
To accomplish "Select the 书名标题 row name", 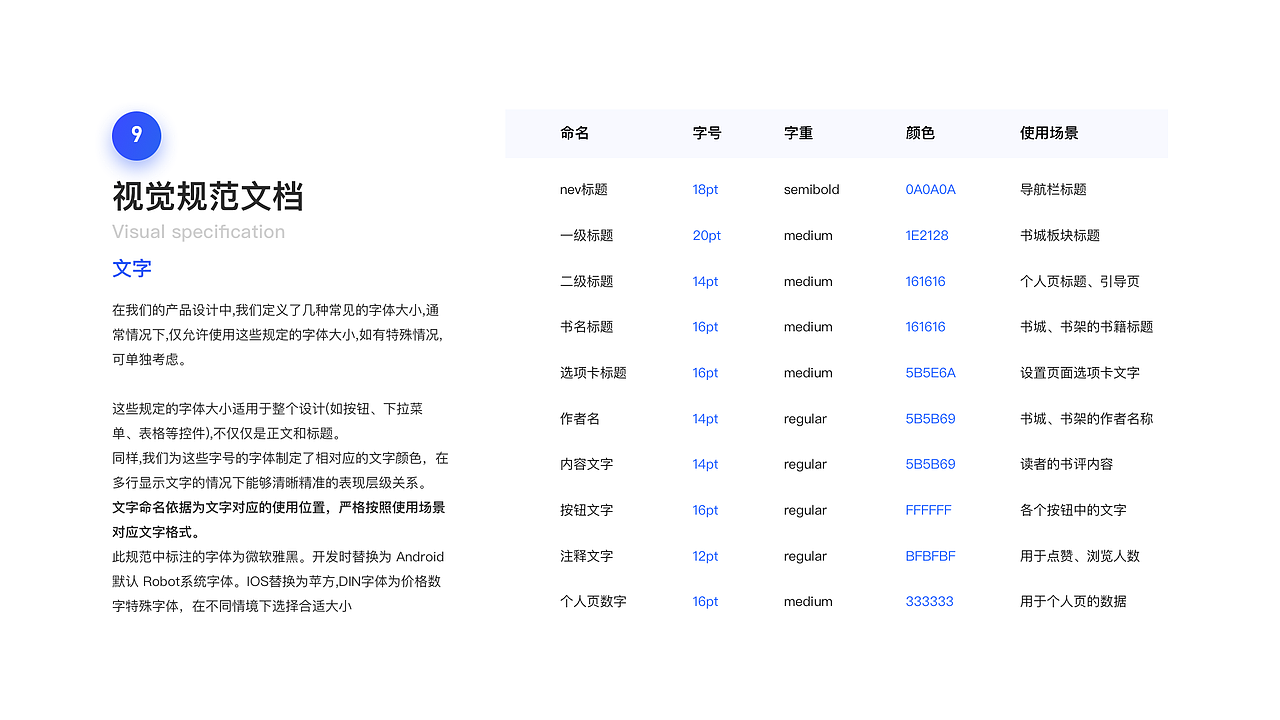I will 587,327.
